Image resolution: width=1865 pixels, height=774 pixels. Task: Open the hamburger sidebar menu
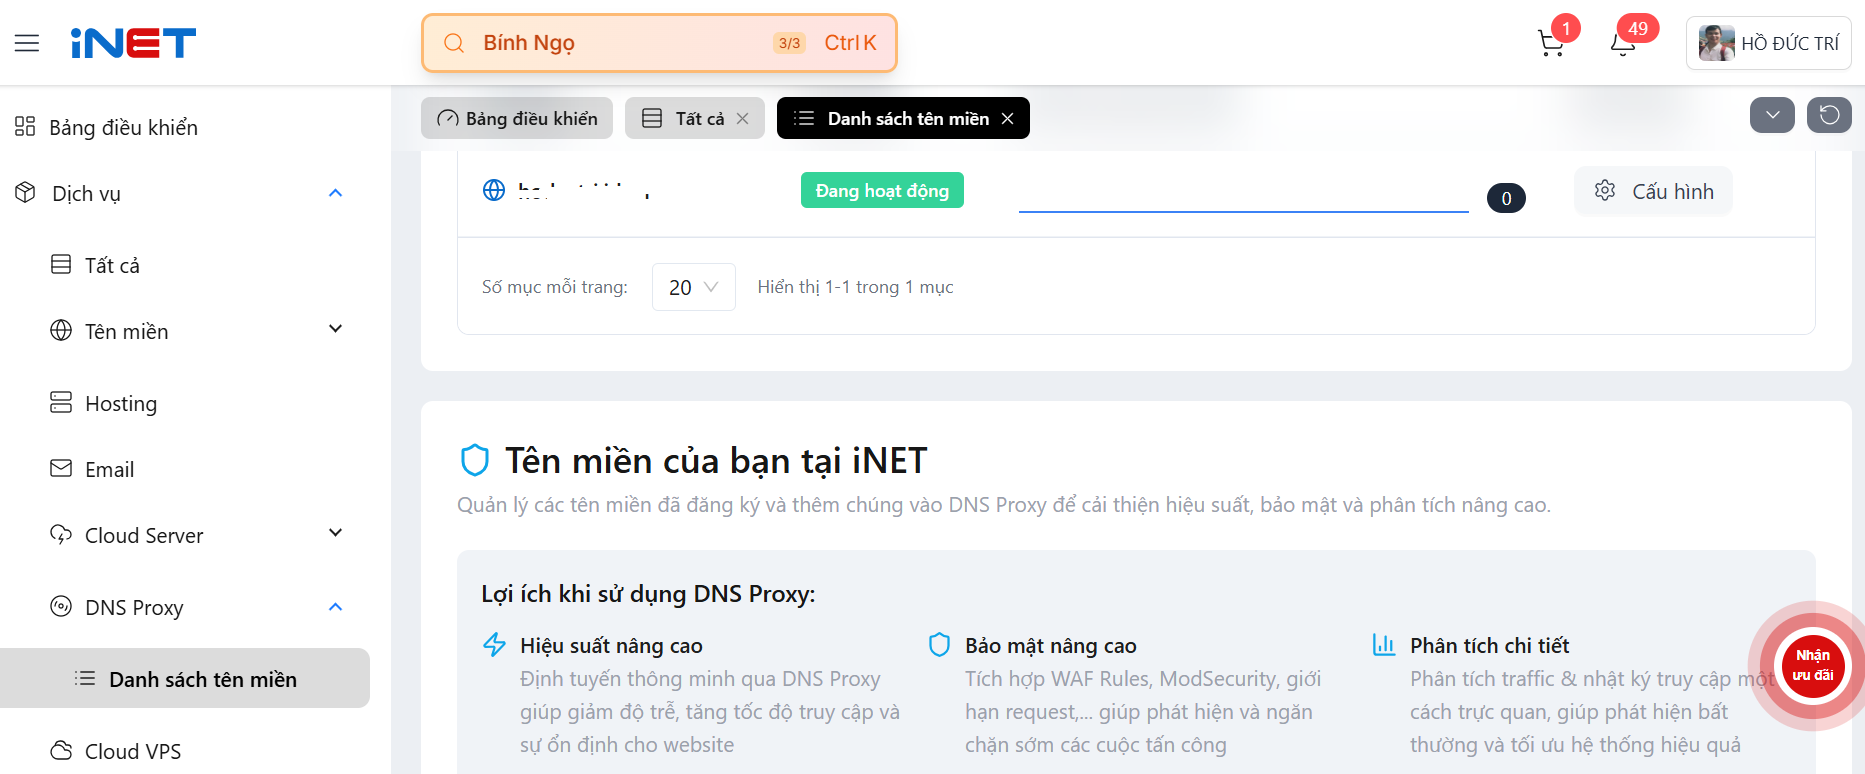pos(27,43)
